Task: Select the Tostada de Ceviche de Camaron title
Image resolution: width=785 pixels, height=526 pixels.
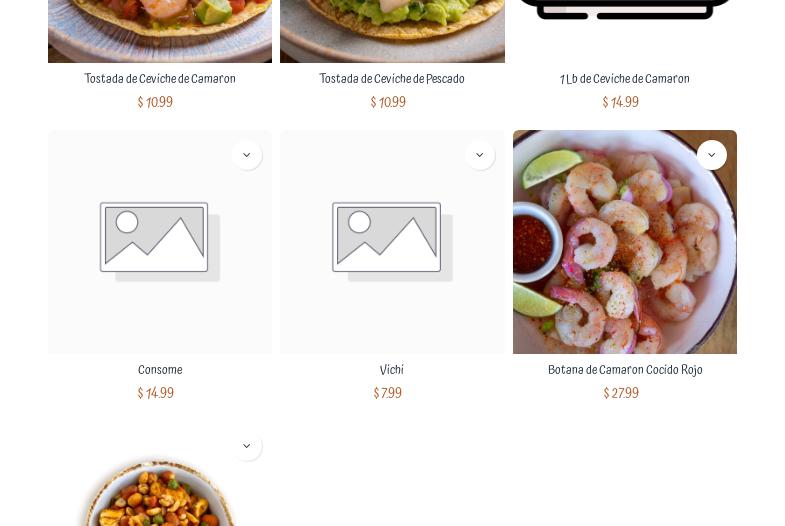Action: 160,79
